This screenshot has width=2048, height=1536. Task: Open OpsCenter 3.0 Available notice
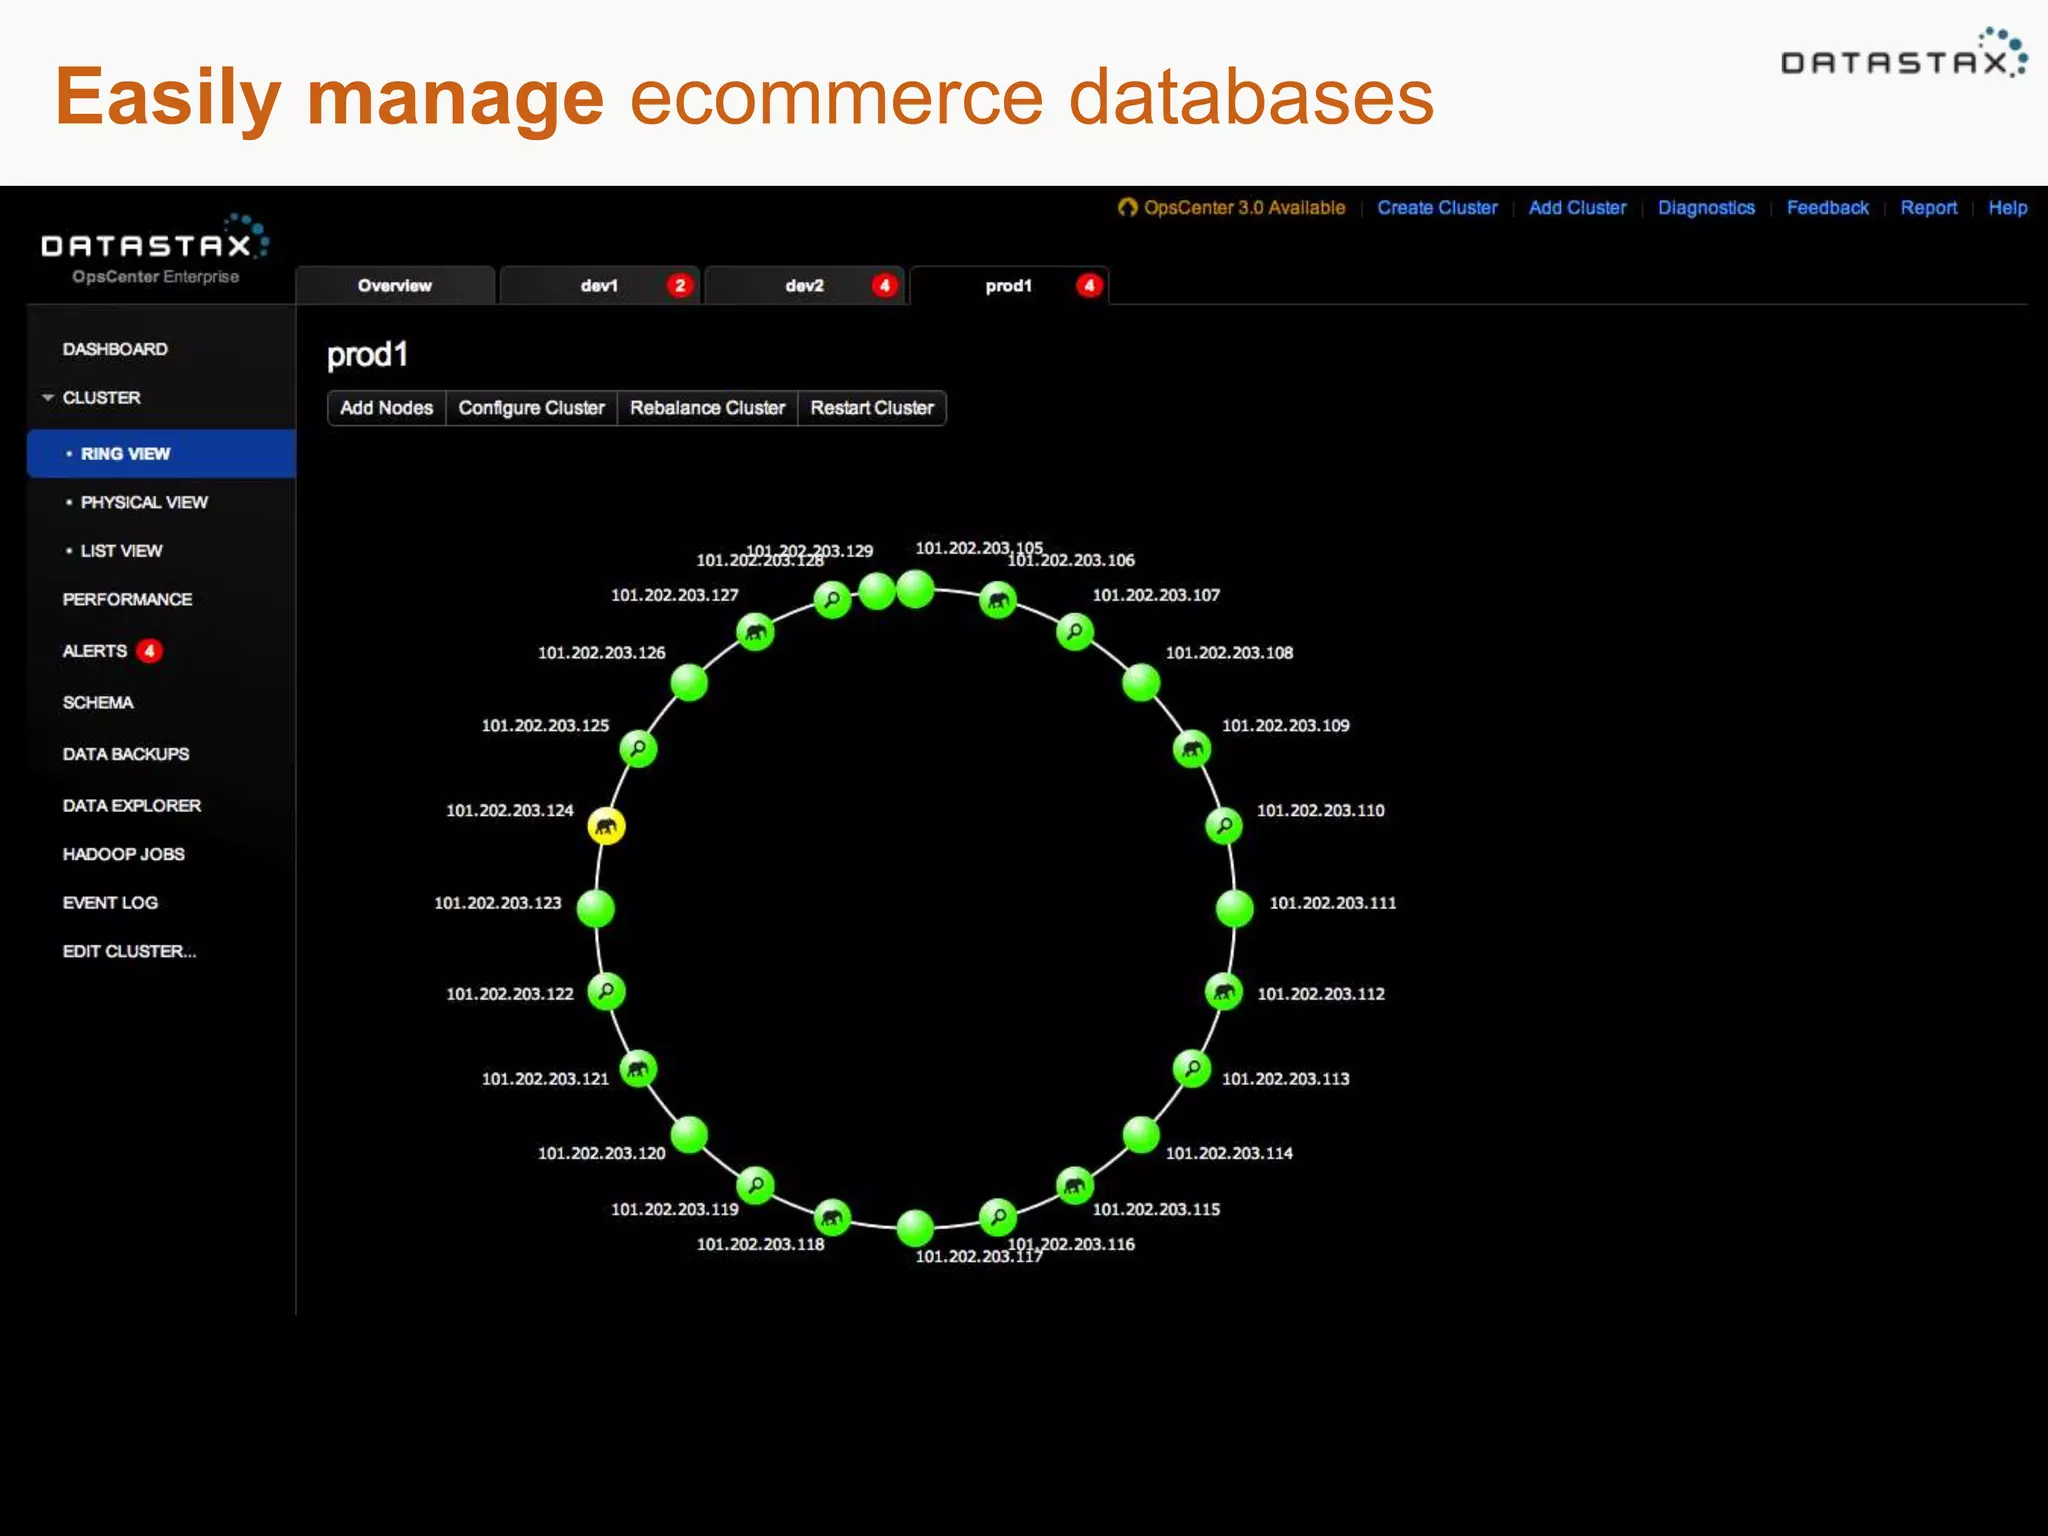(x=1232, y=208)
